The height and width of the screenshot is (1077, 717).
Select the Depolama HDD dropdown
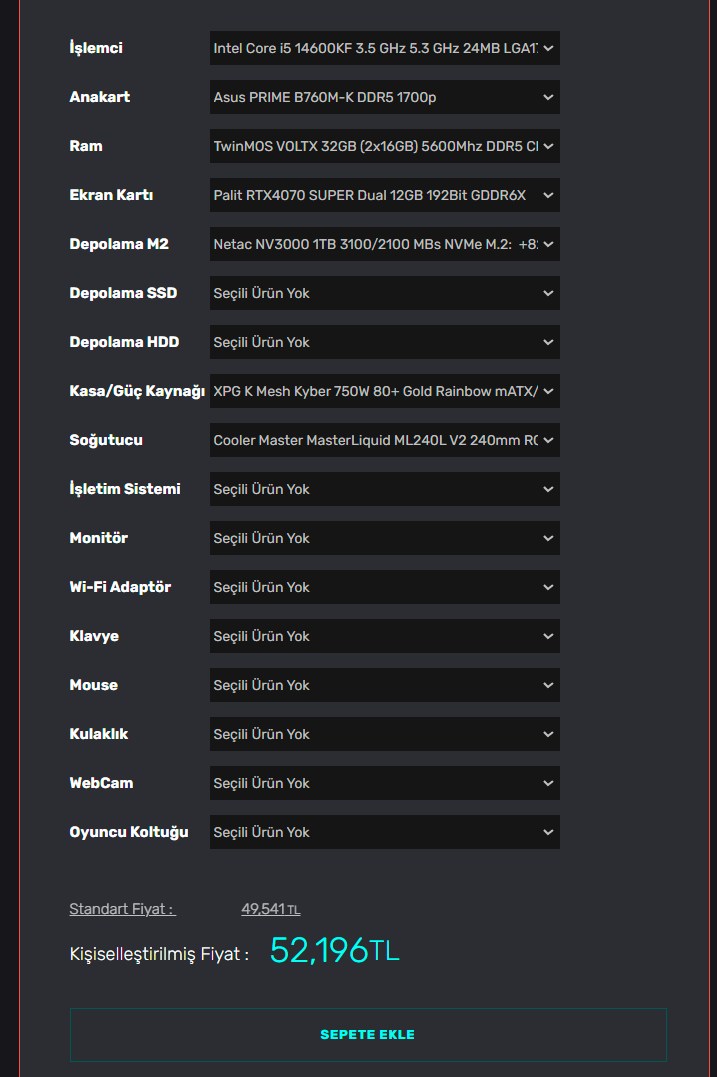(384, 342)
